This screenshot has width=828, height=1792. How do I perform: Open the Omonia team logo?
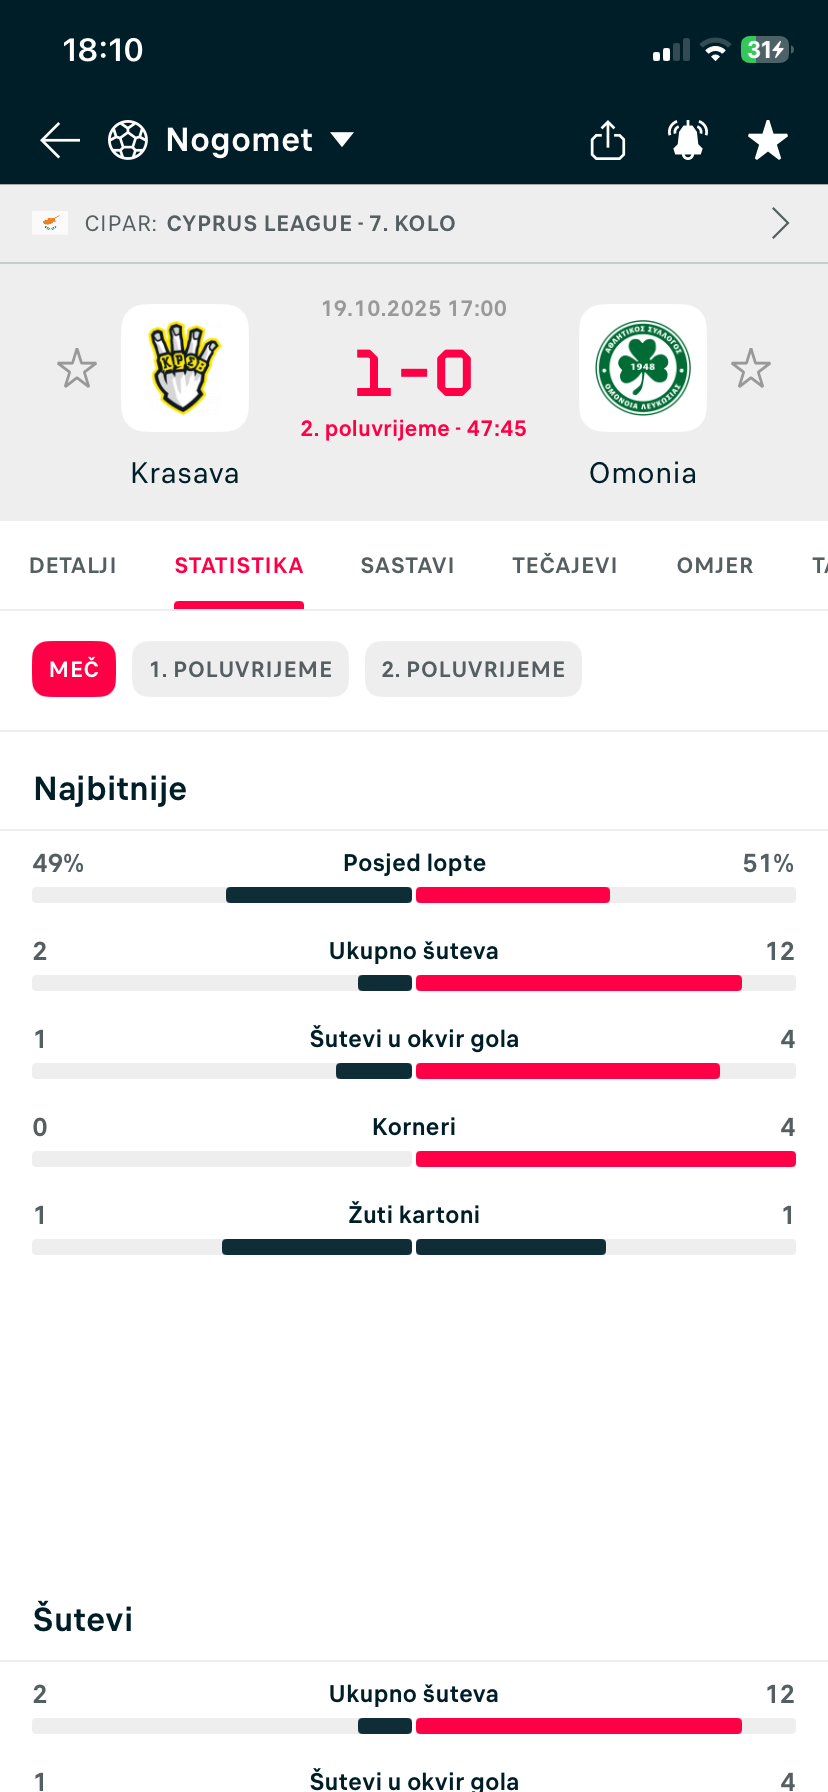[x=643, y=368]
